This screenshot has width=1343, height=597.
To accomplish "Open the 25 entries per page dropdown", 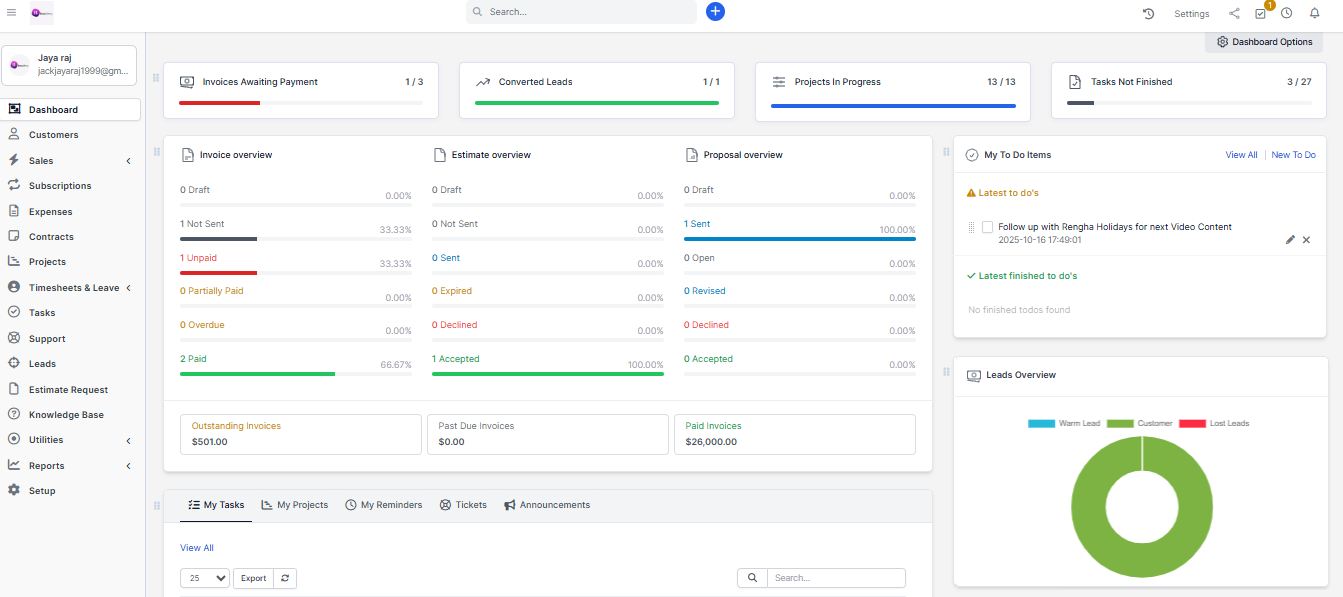I will coord(205,578).
